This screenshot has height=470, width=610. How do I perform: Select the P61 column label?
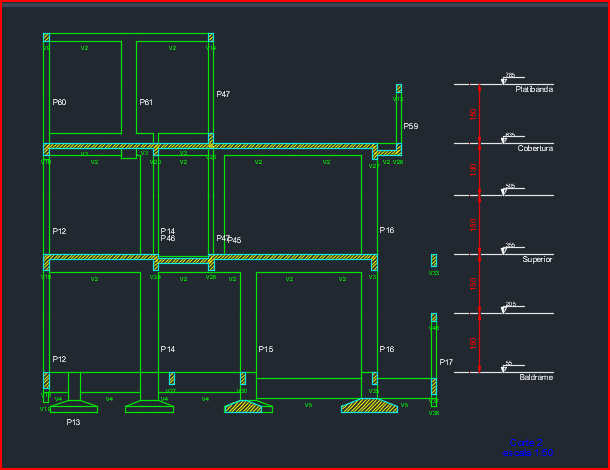click(x=146, y=103)
